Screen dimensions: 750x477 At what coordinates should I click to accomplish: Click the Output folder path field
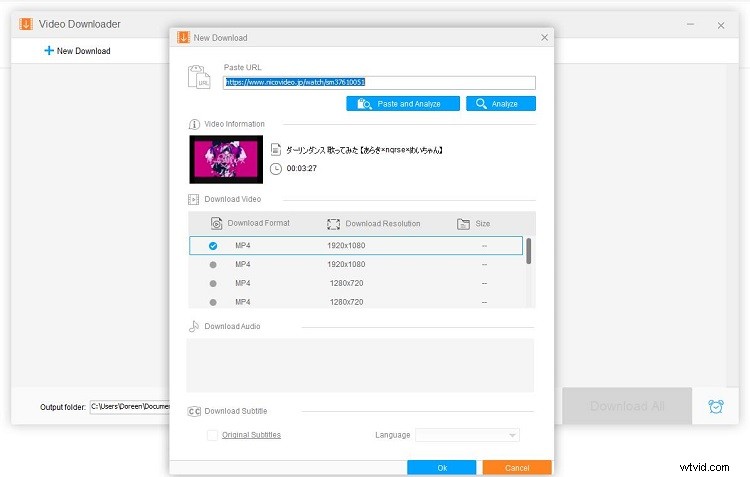(130, 407)
